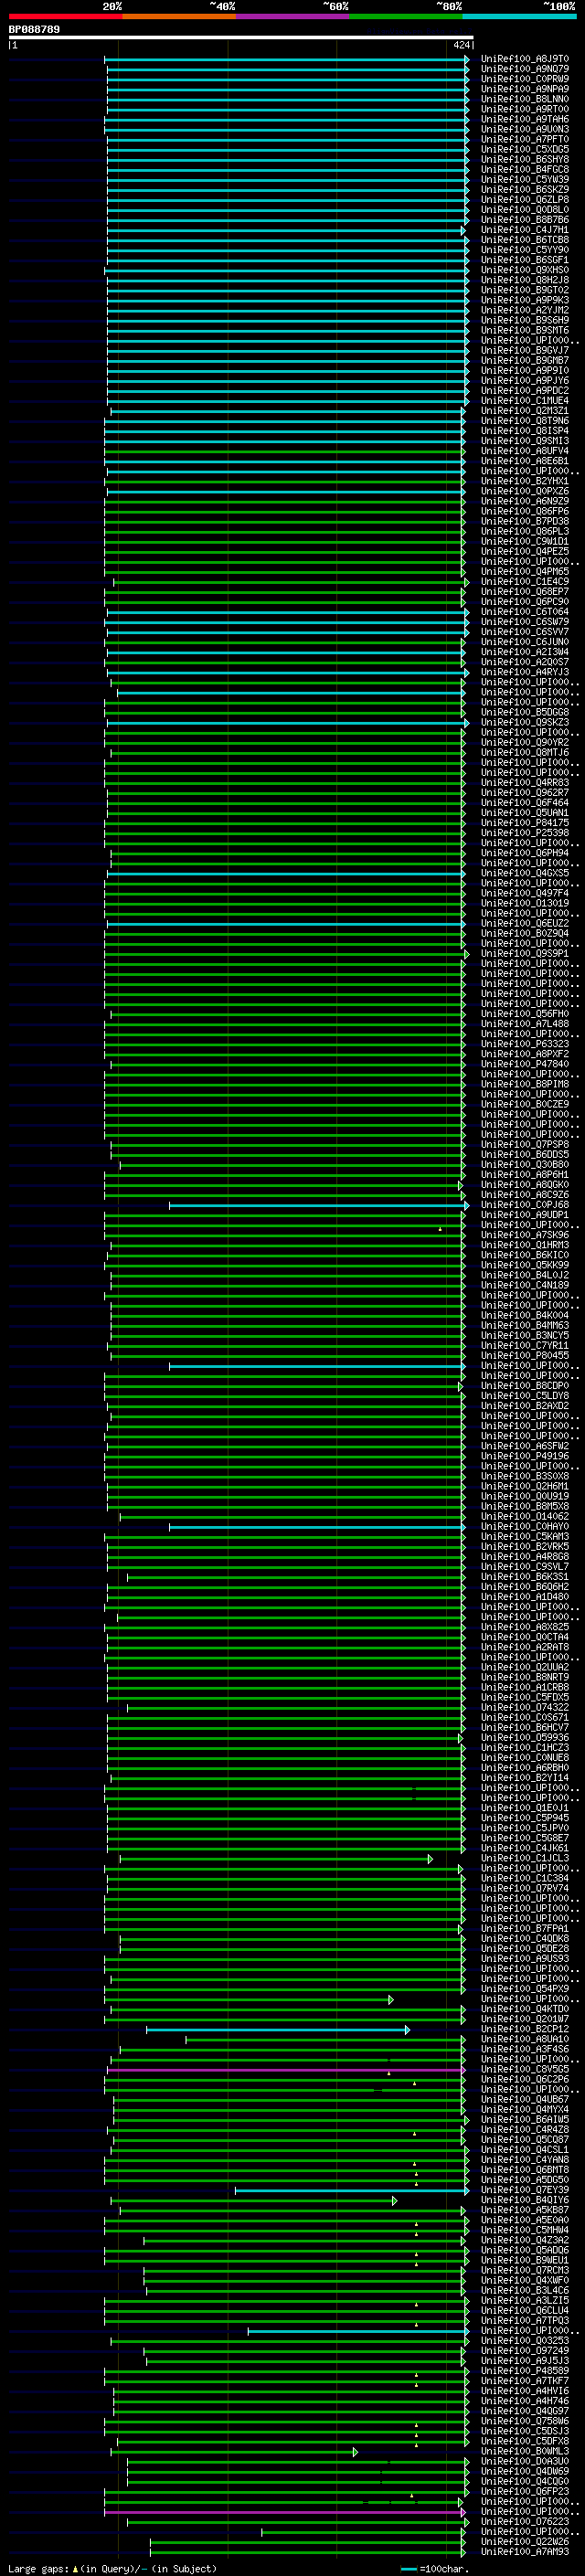Screen dimensions: 585x2576
Task: Click UniRef100_Q7EY39 hit
Action: point(525,2190)
